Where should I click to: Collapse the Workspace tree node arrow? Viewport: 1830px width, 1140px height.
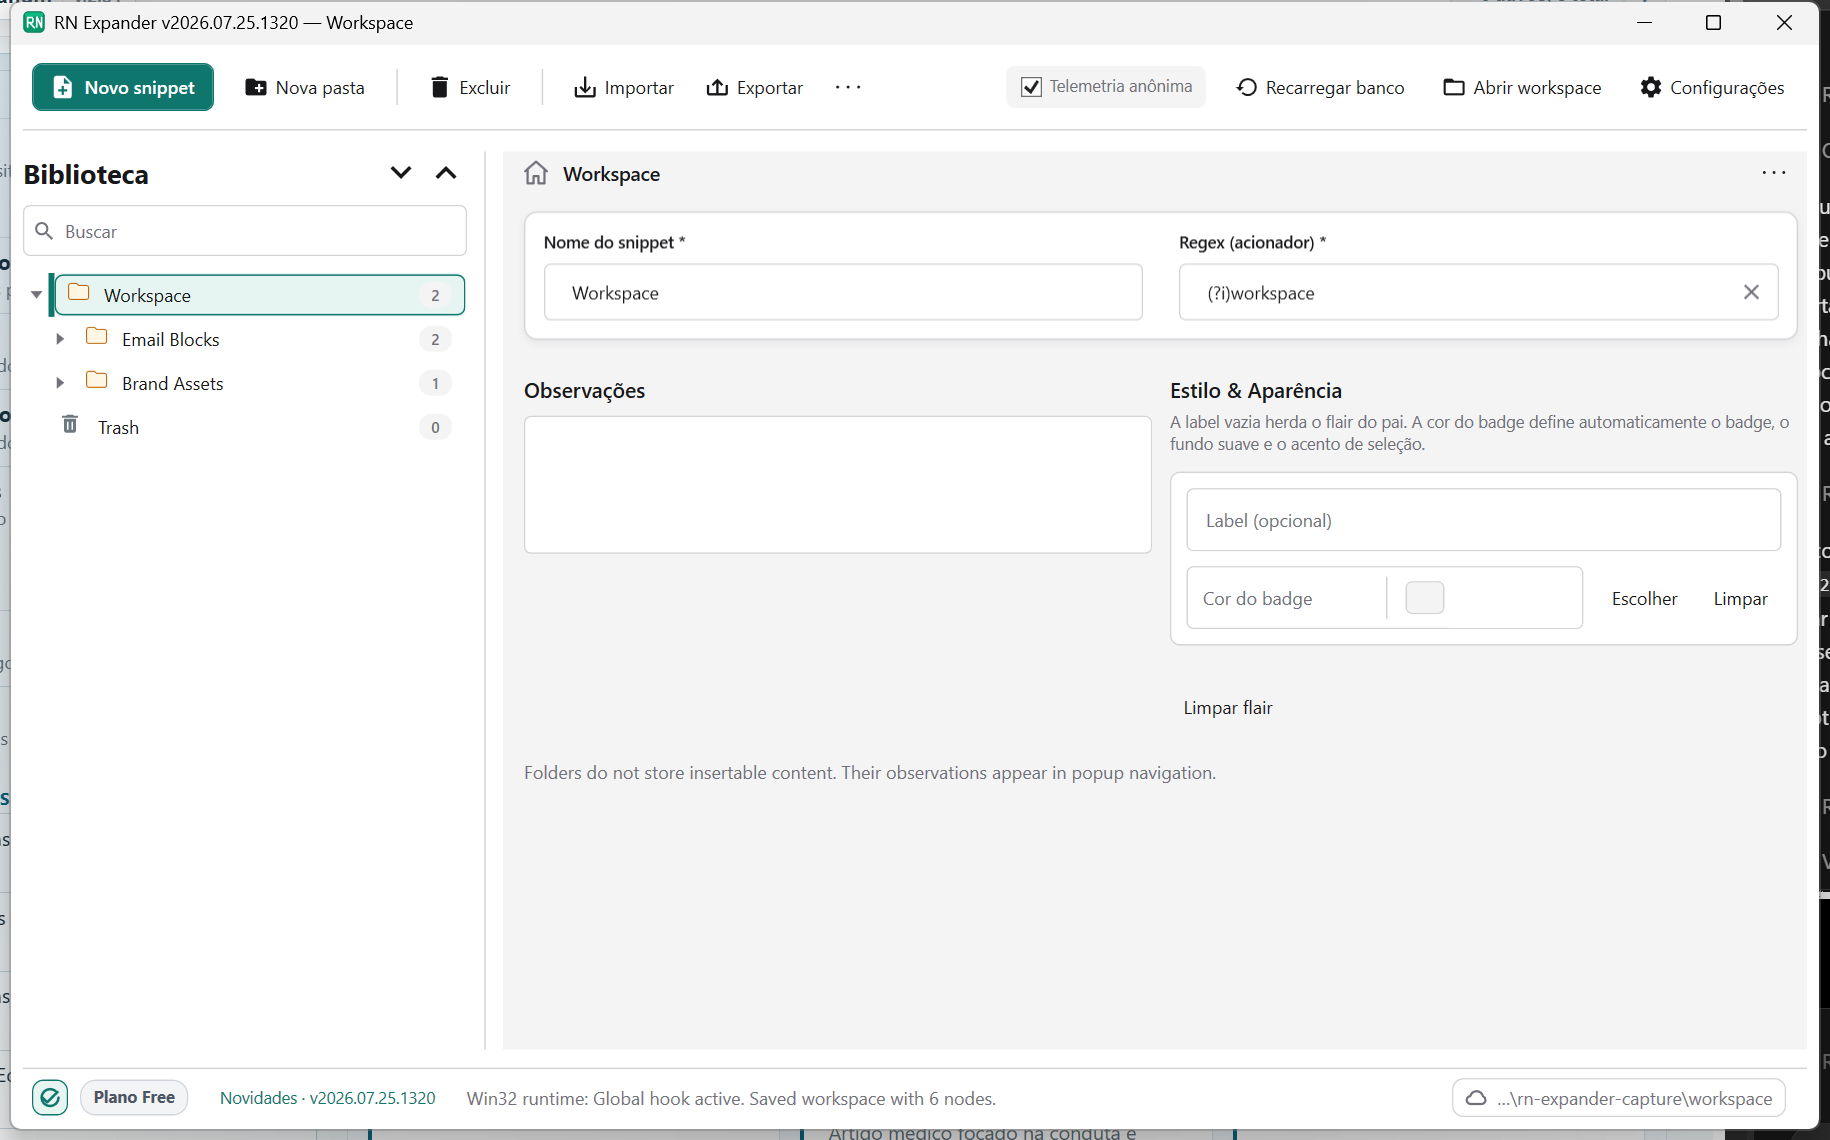(36, 295)
